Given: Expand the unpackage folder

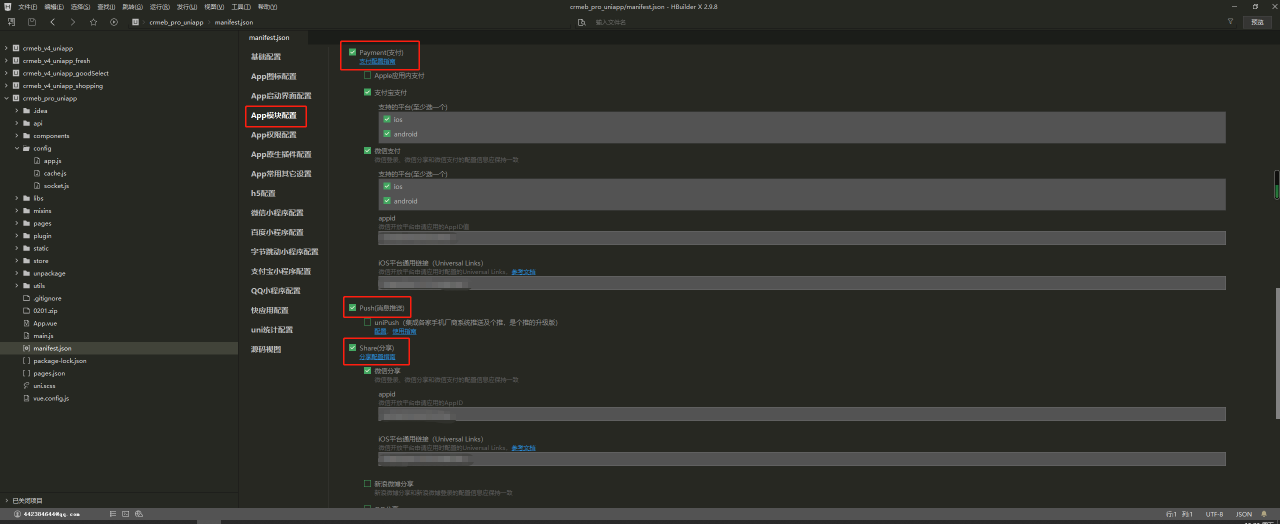Looking at the screenshot, I should pyautogui.click(x=17, y=273).
